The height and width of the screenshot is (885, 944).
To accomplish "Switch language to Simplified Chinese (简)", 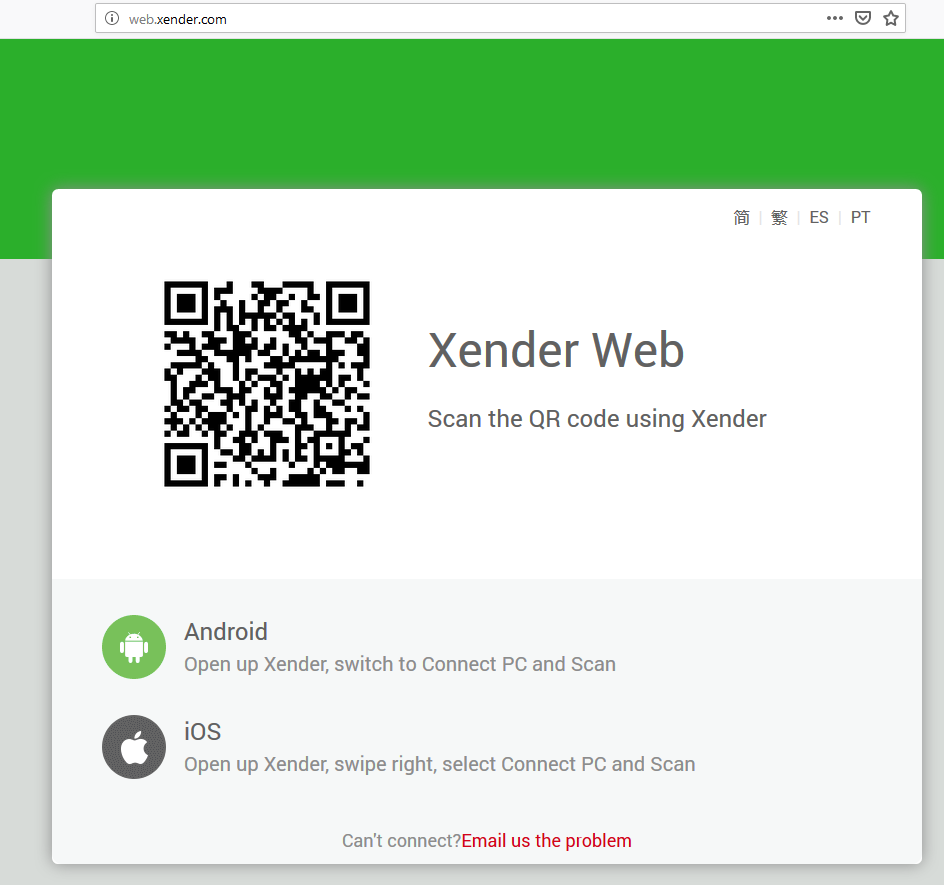I will pyautogui.click(x=741, y=217).
